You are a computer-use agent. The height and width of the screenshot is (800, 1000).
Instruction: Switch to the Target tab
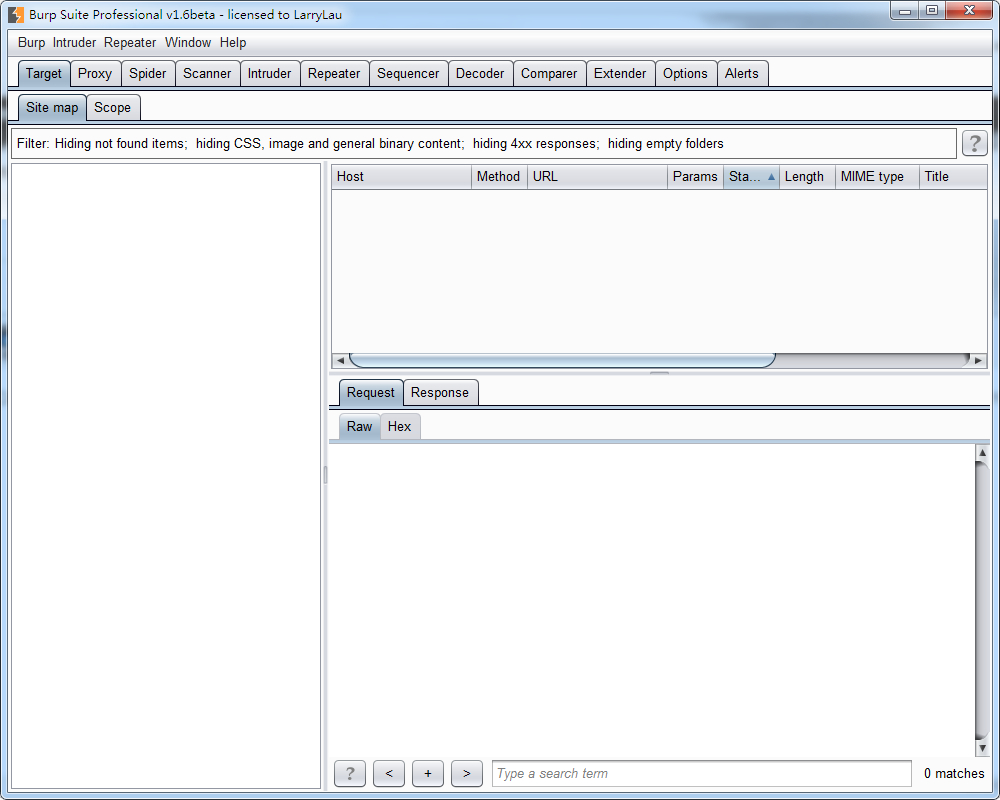[x=43, y=73]
